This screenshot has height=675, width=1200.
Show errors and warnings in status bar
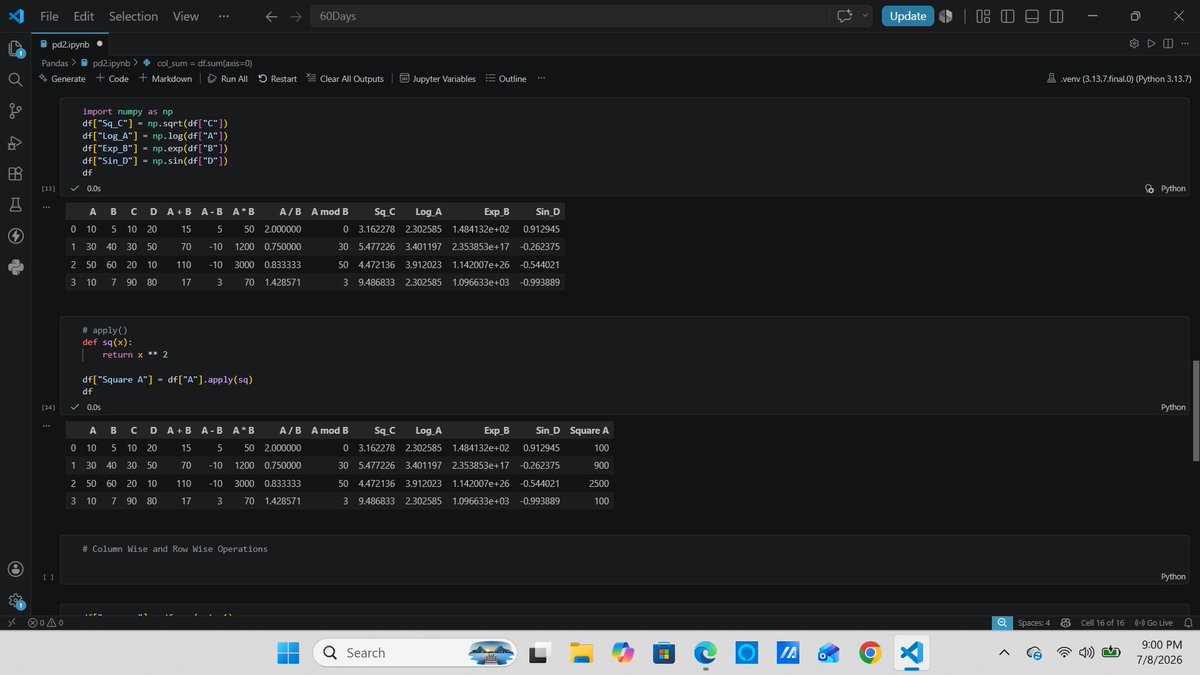tap(46, 622)
